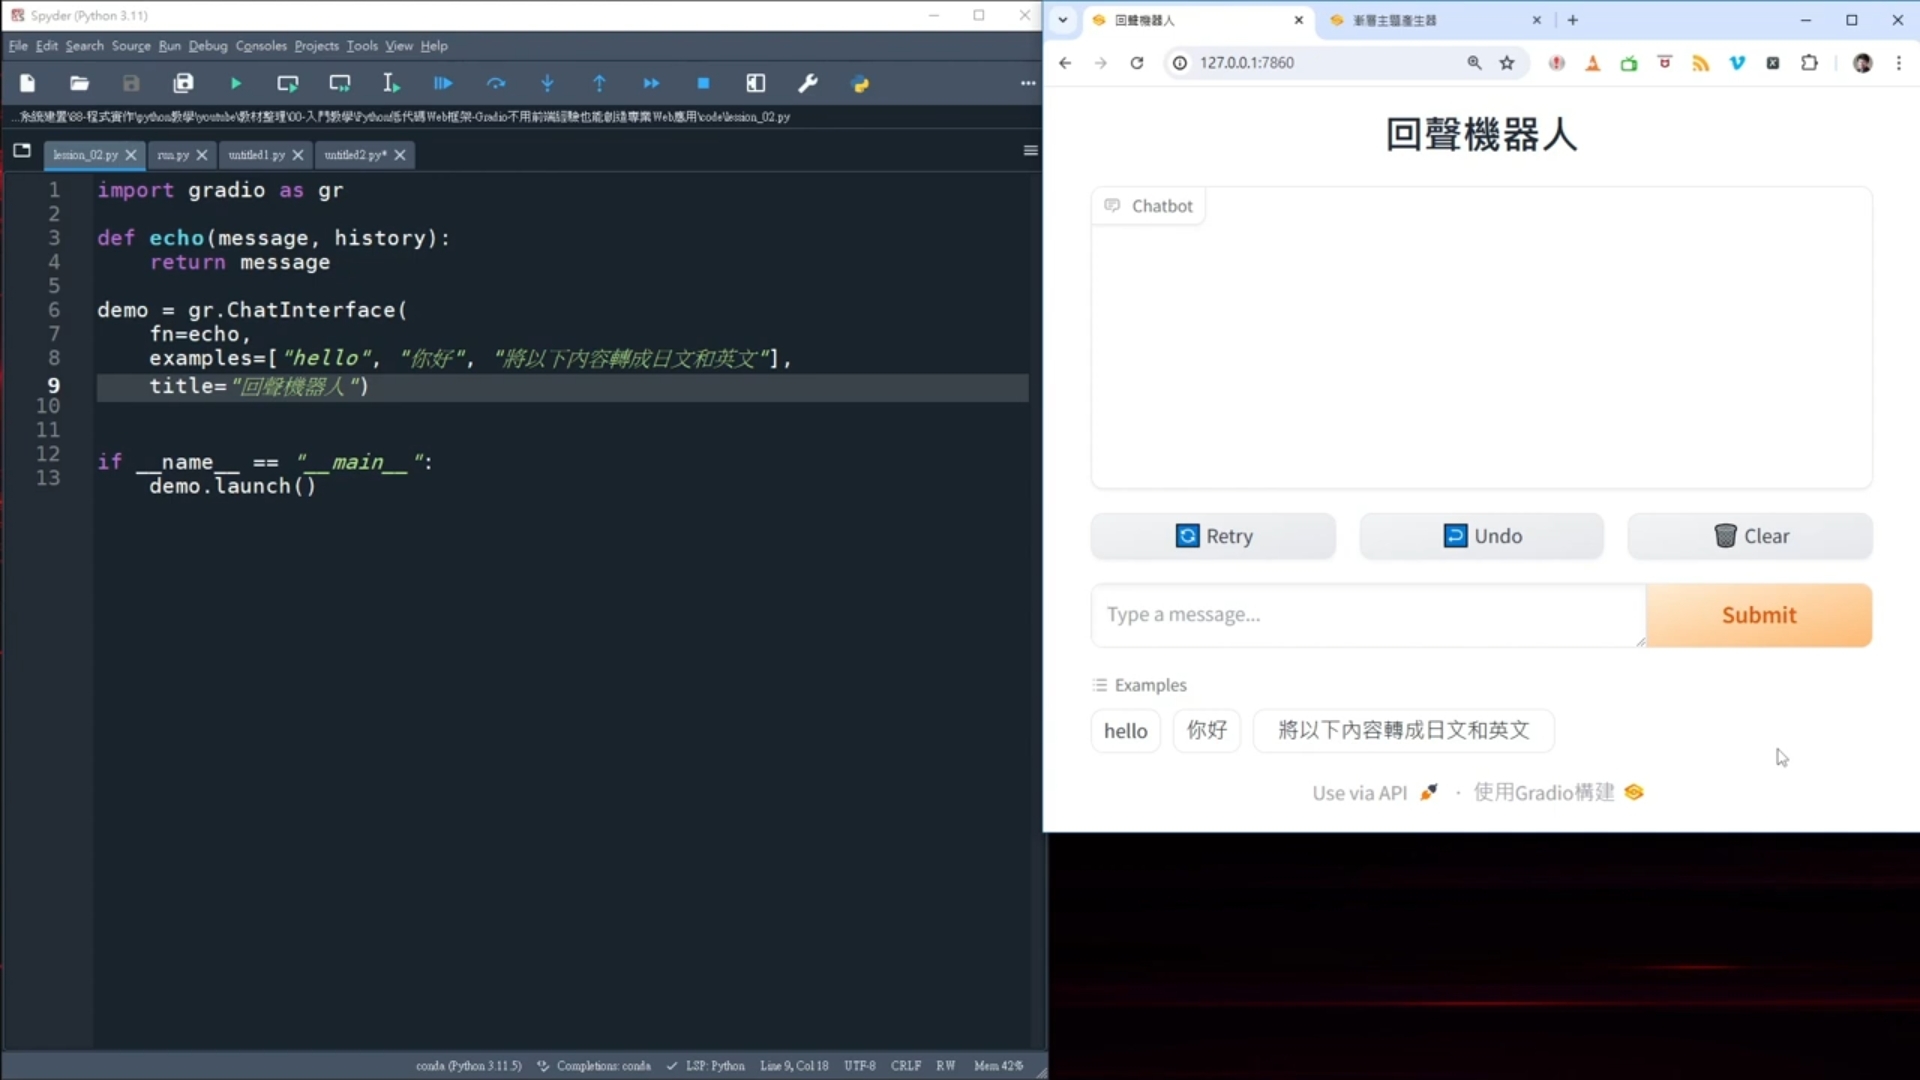Focus the 'Type a message...' input
The width and height of the screenshot is (1920, 1080).
click(x=1368, y=615)
